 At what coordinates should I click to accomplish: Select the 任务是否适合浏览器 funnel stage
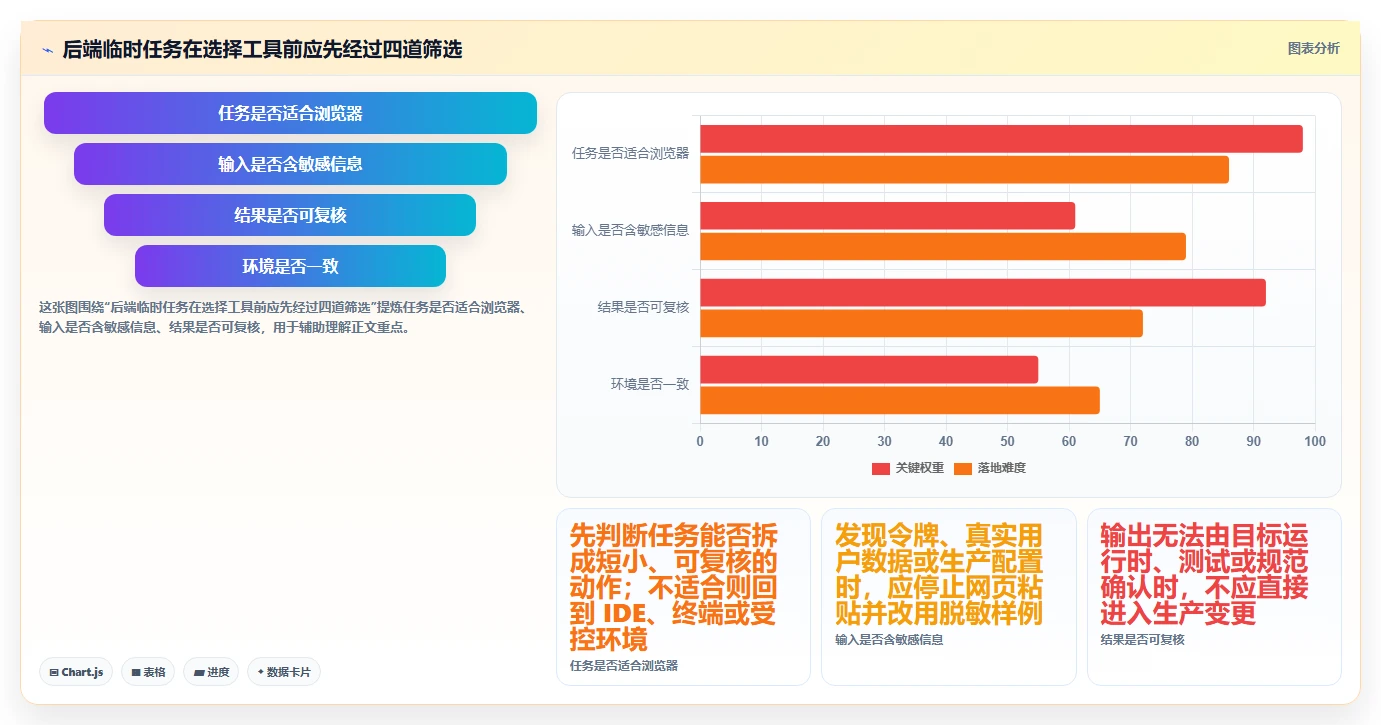click(x=290, y=113)
